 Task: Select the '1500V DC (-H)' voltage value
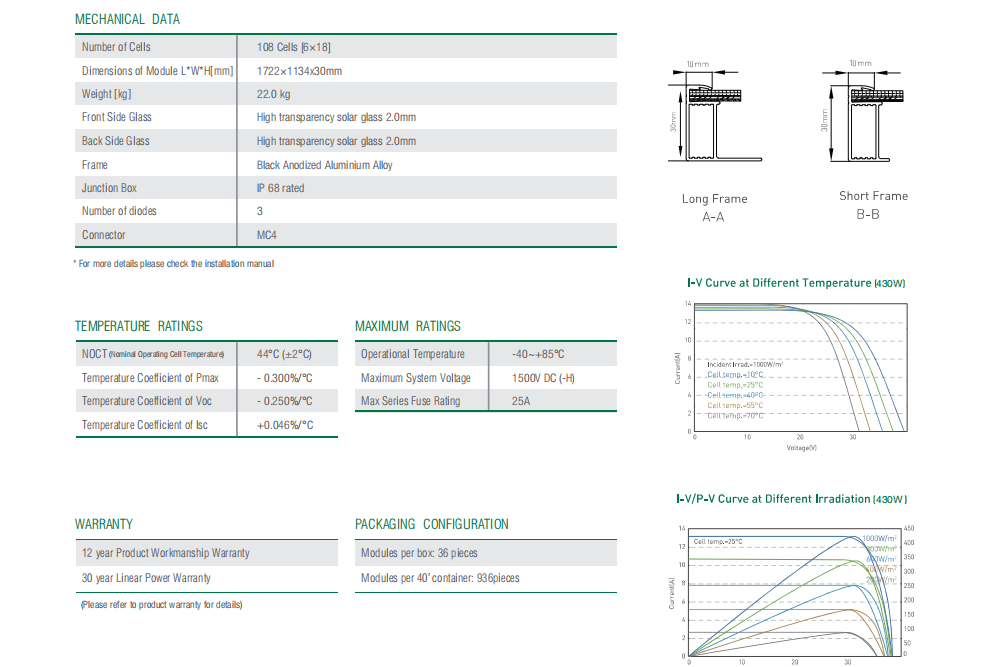pos(543,379)
